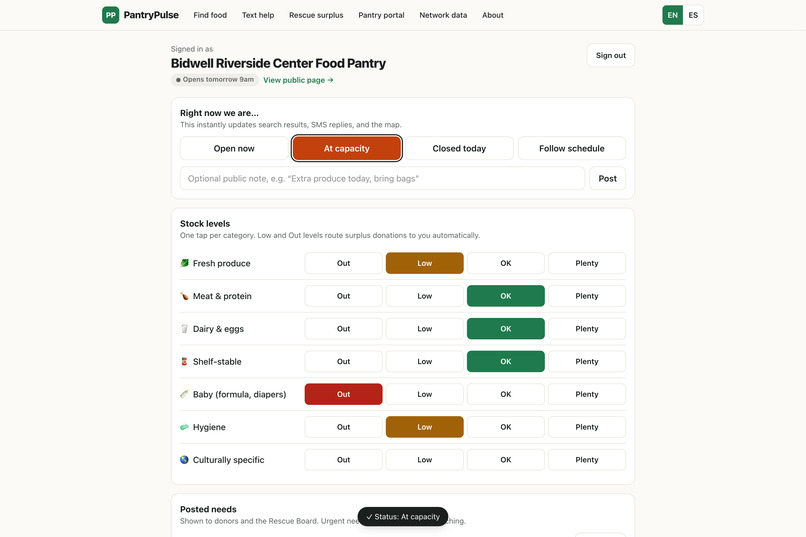Set Hygiene to OK
Screen dimensions: 806x537
pos(506,427)
